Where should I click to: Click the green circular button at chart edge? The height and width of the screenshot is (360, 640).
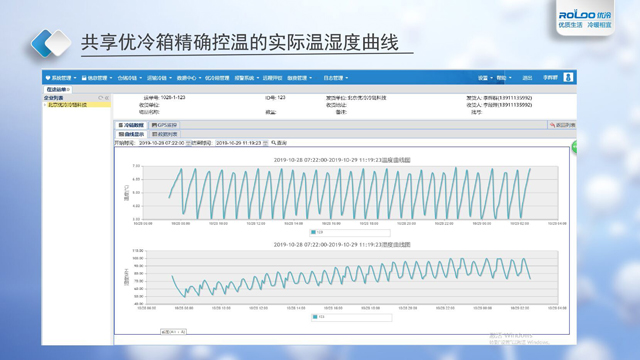[x=574, y=147]
